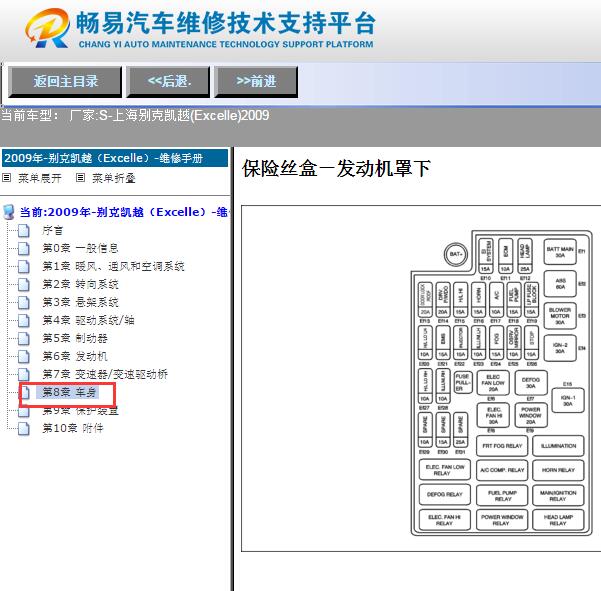
Task: Click BATT MAIN 30A fuse in diagram
Action: tap(560, 252)
